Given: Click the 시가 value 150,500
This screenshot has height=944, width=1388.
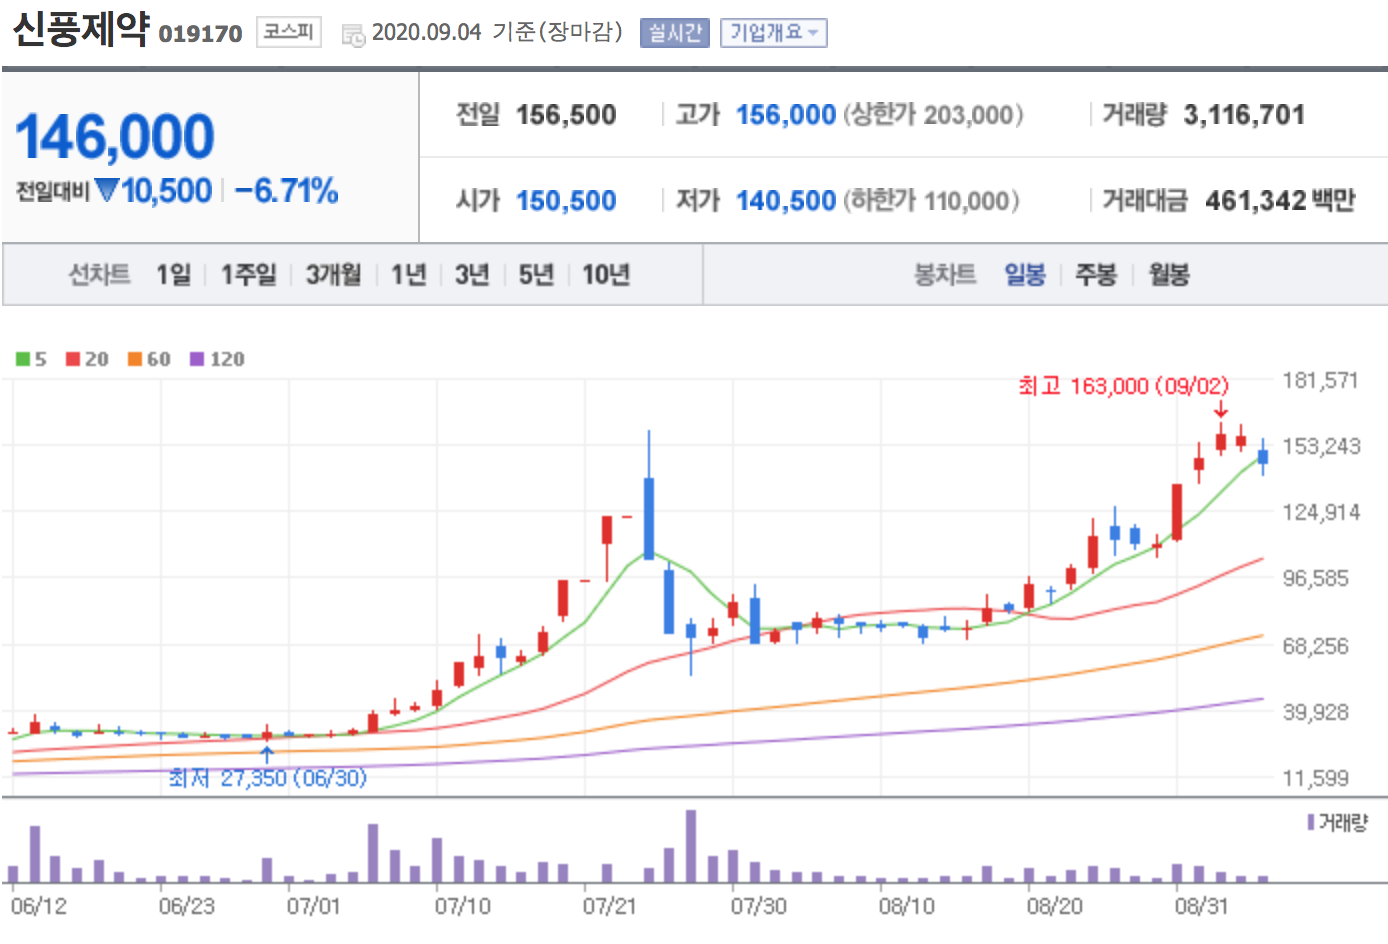Looking at the screenshot, I should click(x=566, y=201).
